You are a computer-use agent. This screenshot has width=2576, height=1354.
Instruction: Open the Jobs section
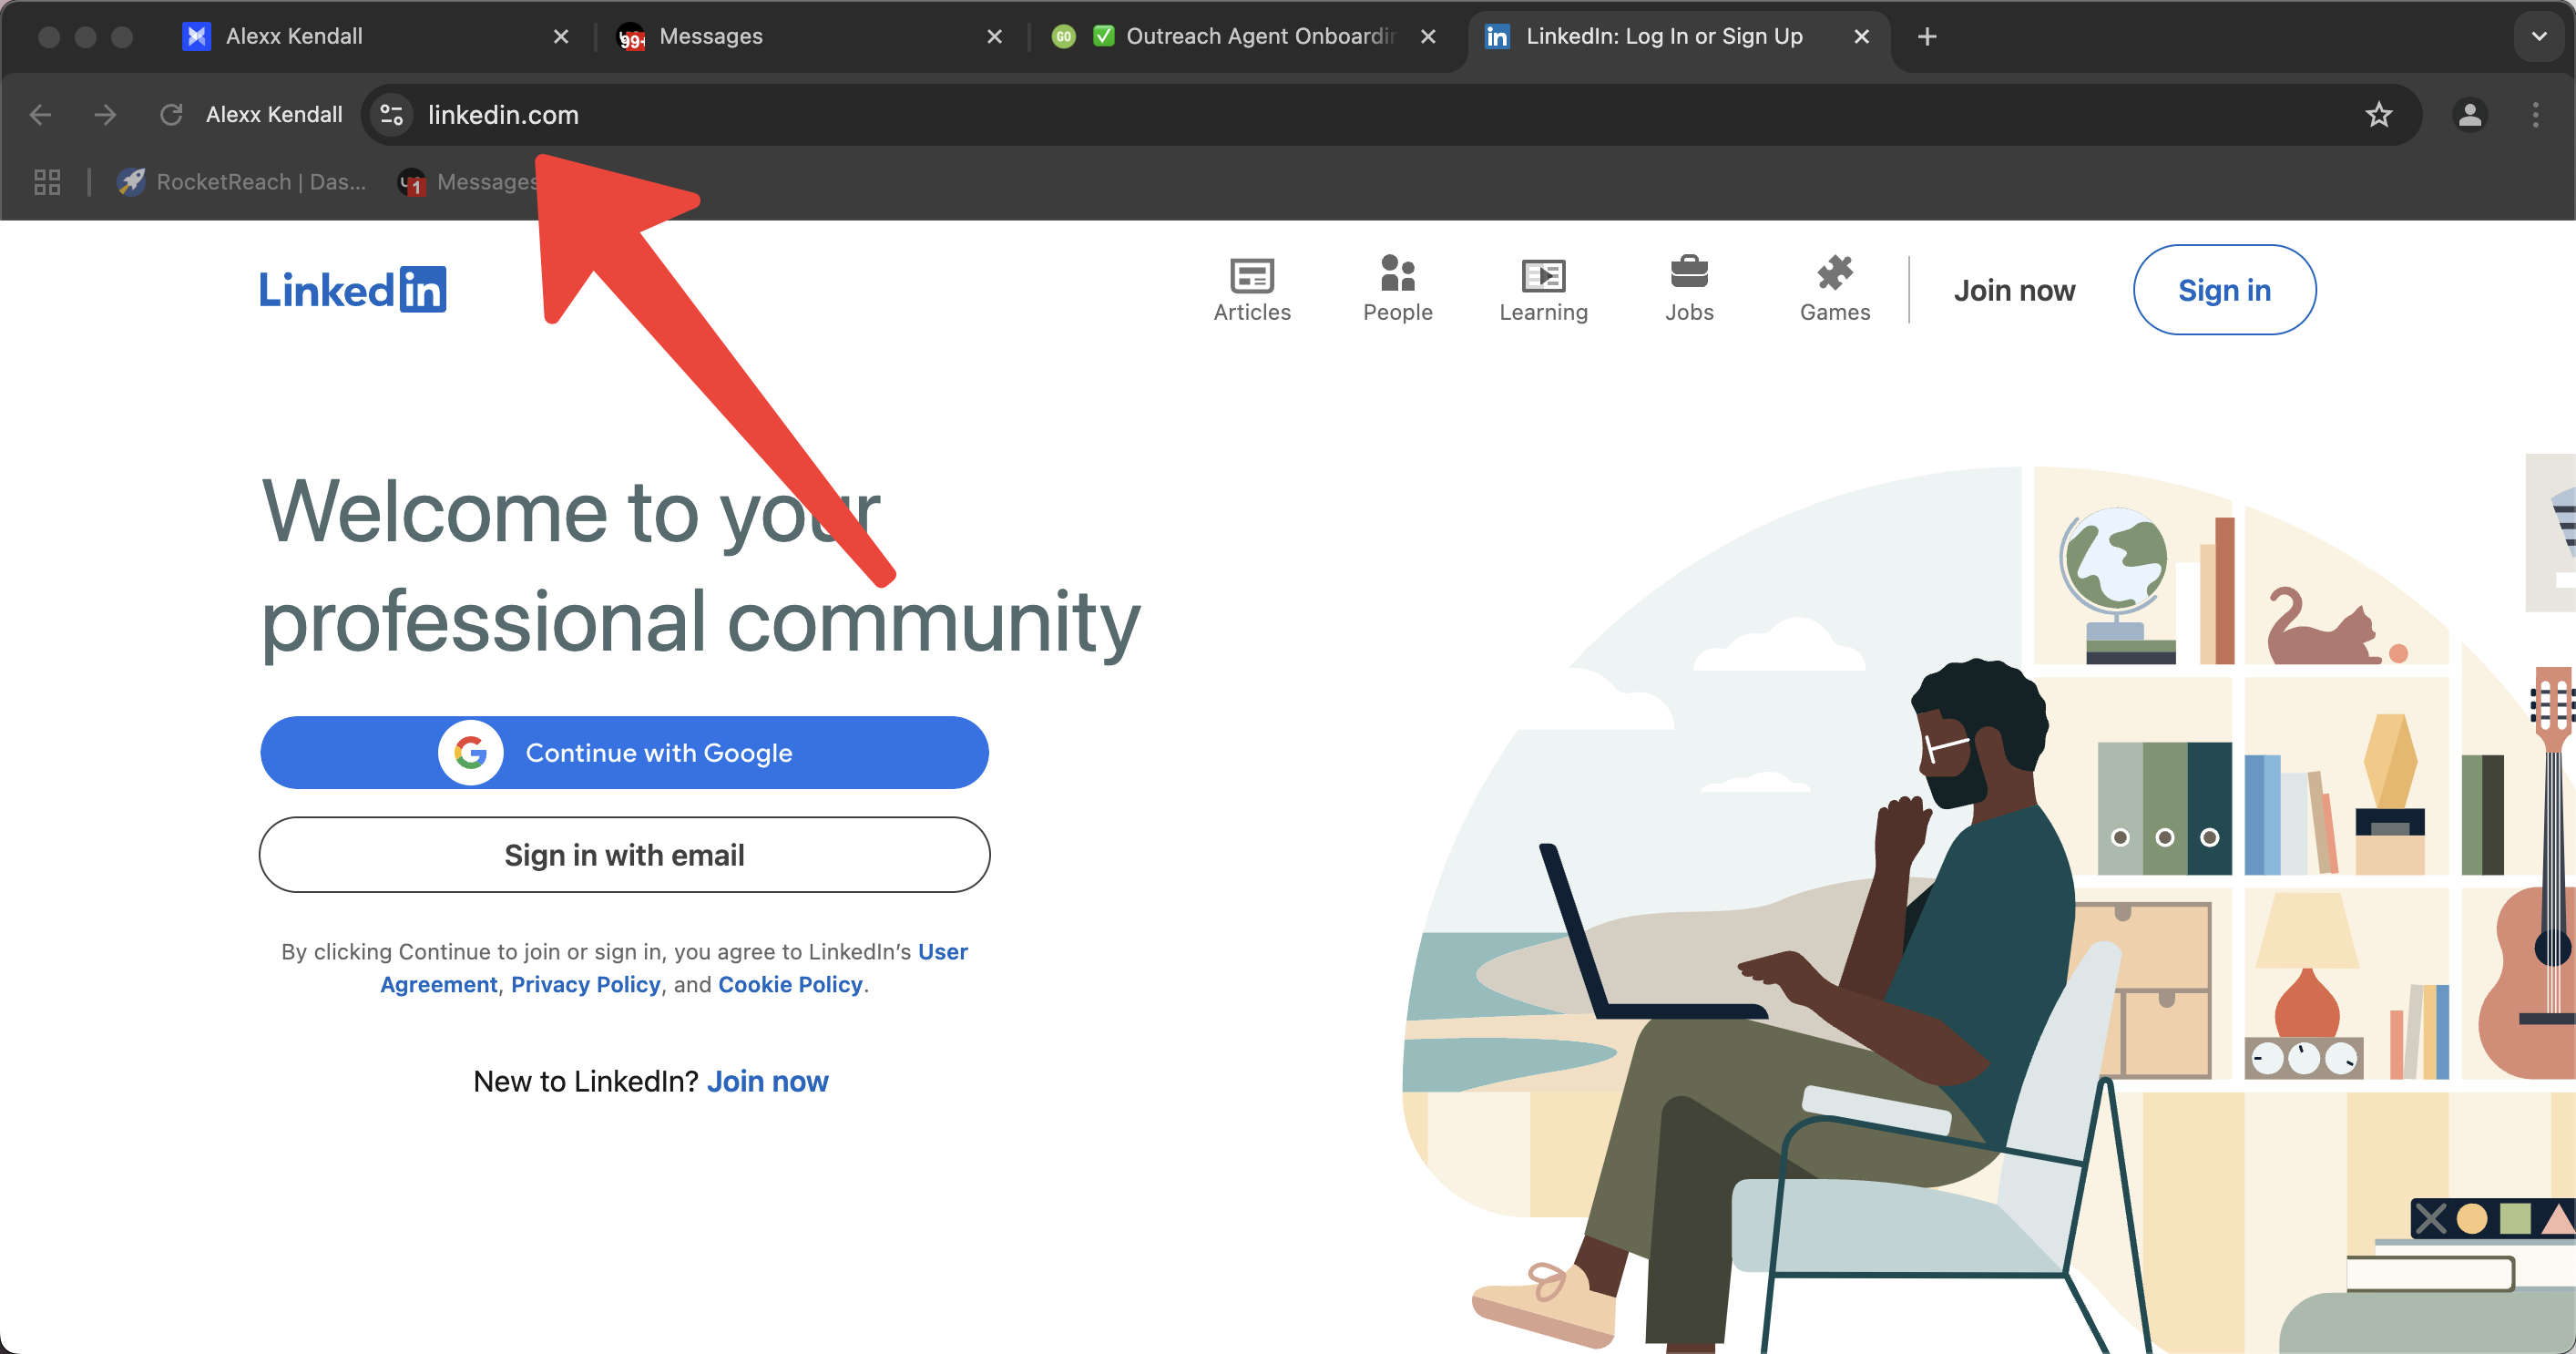pos(1689,290)
